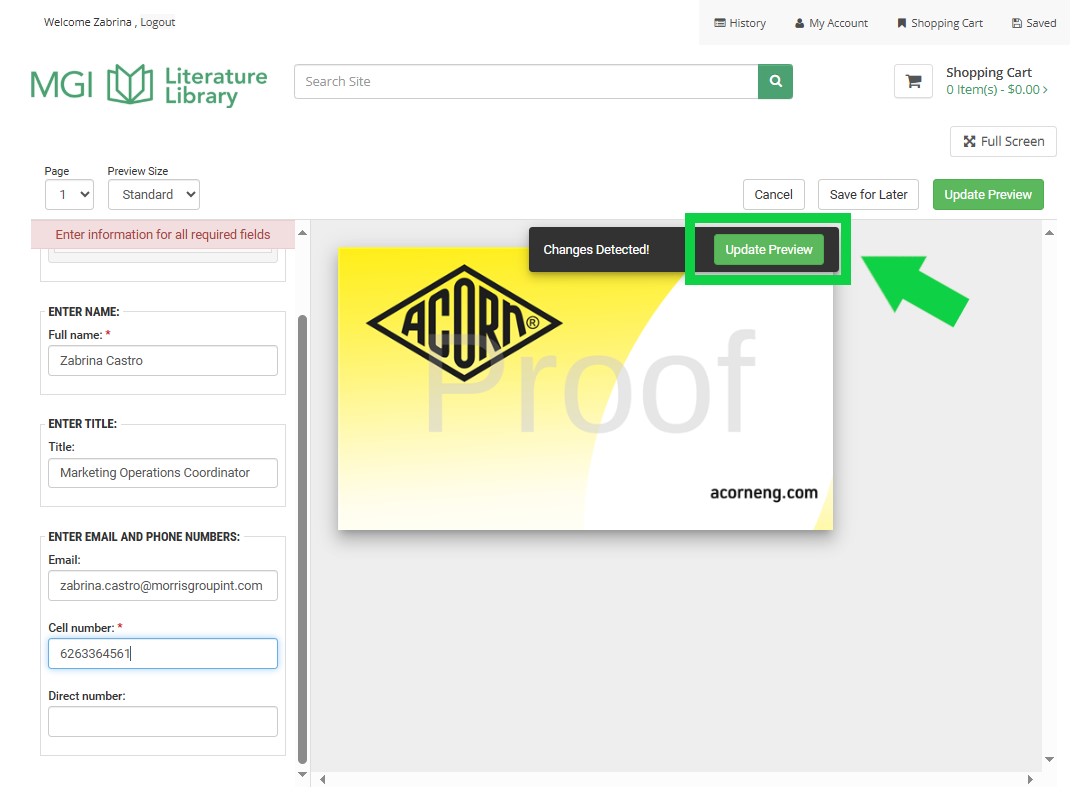1087x805 pixels.
Task: Click the Logout link
Action: pos(157,22)
